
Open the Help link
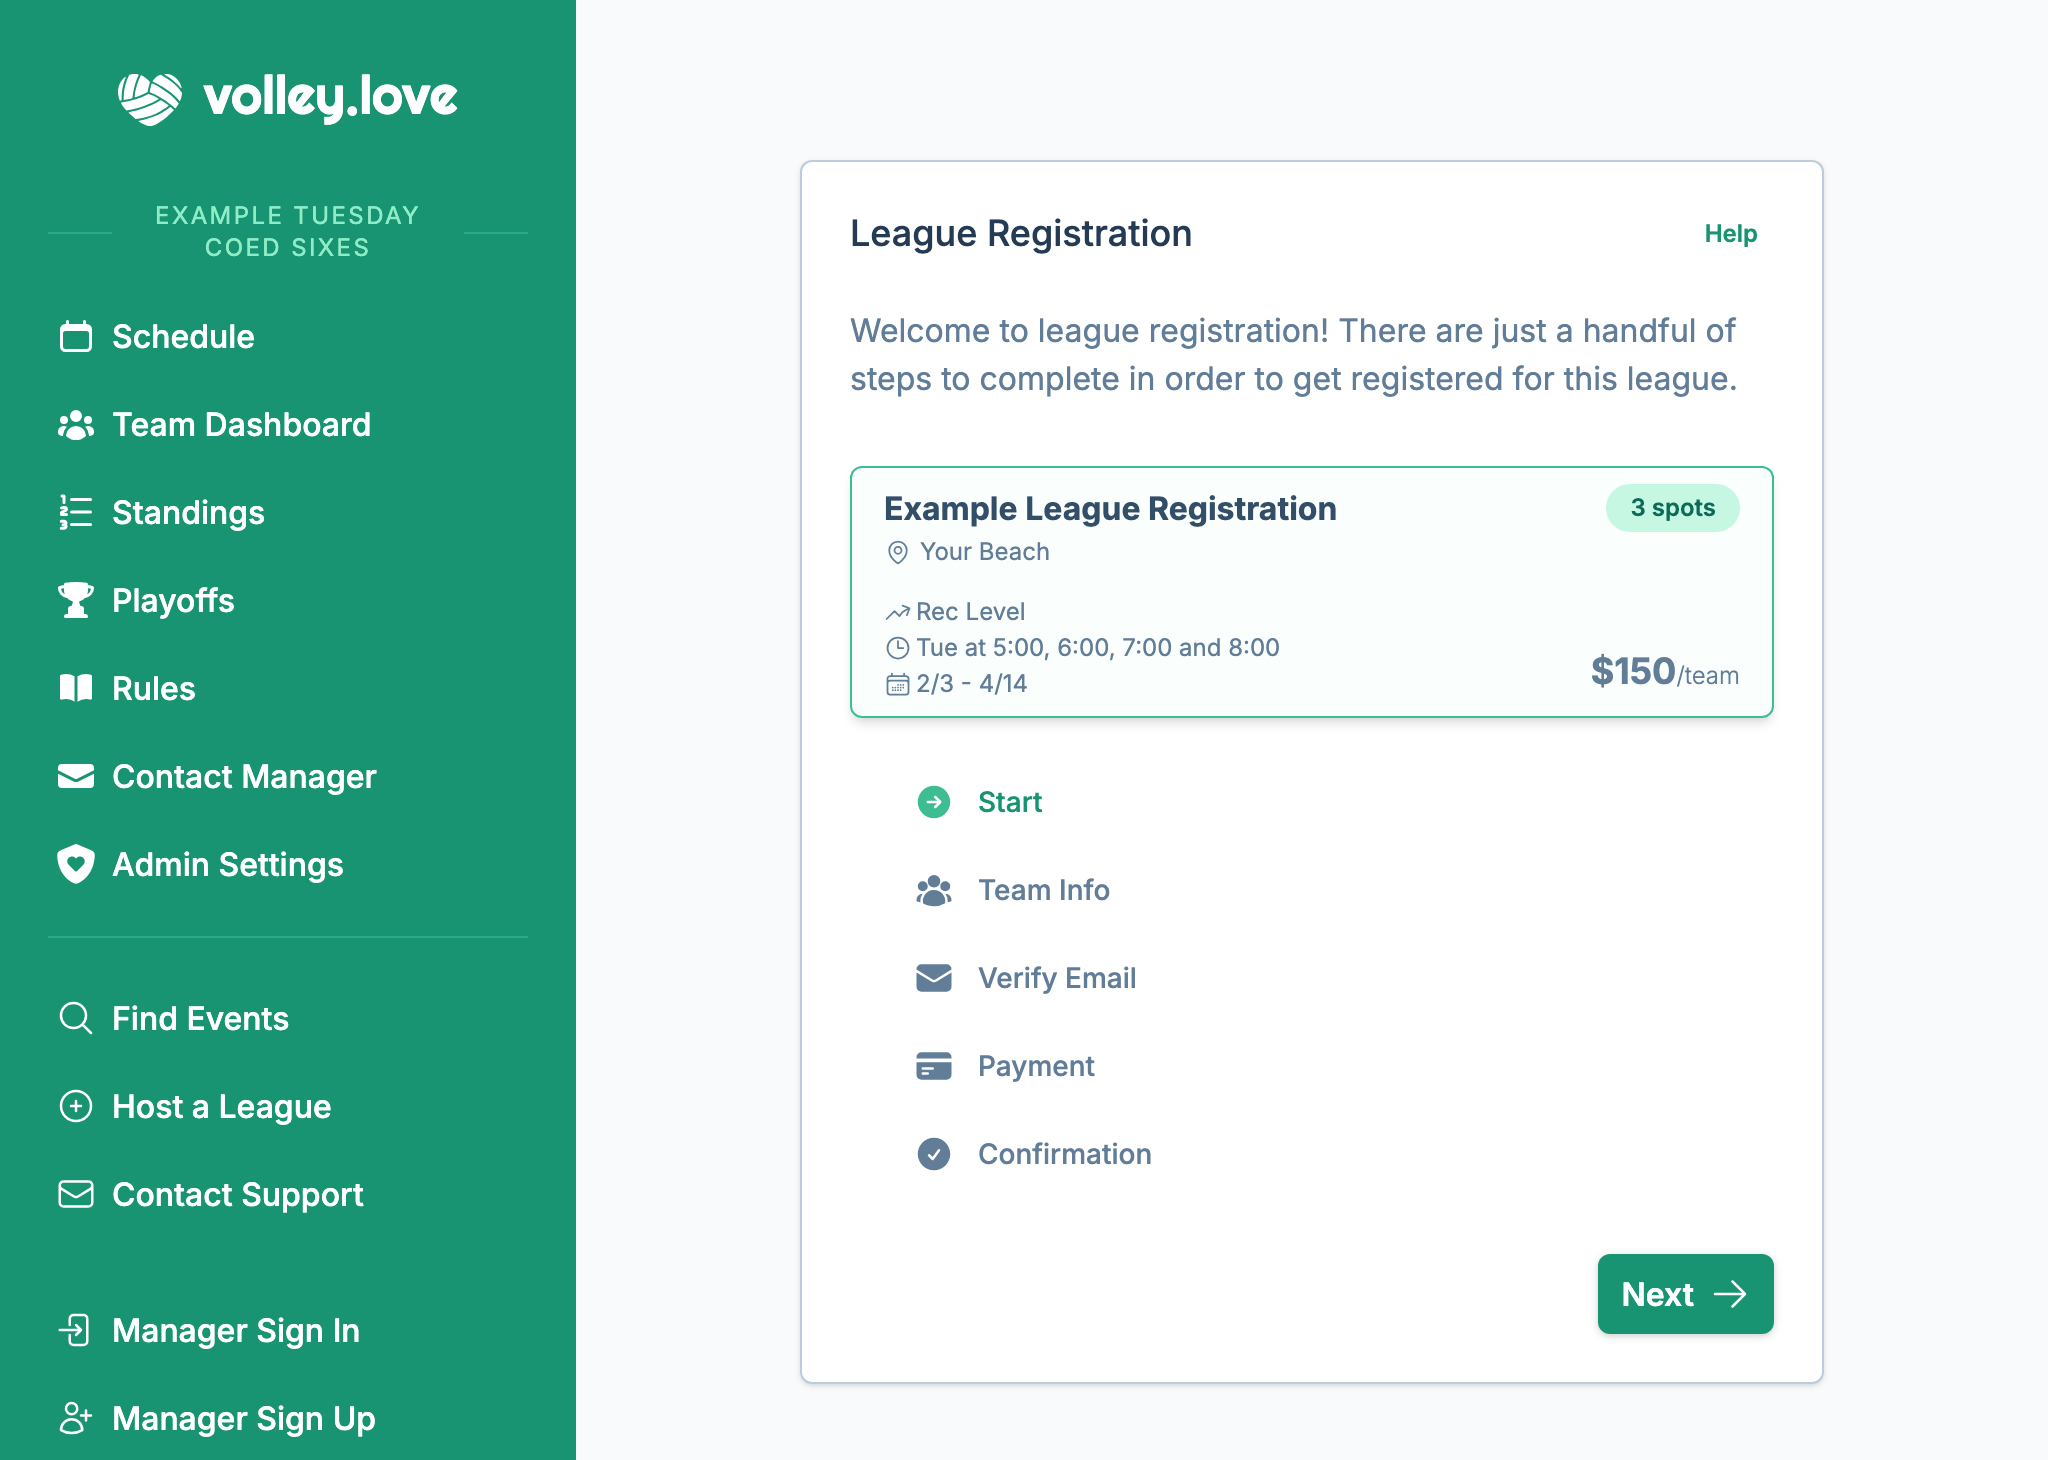[x=1730, y=234]
